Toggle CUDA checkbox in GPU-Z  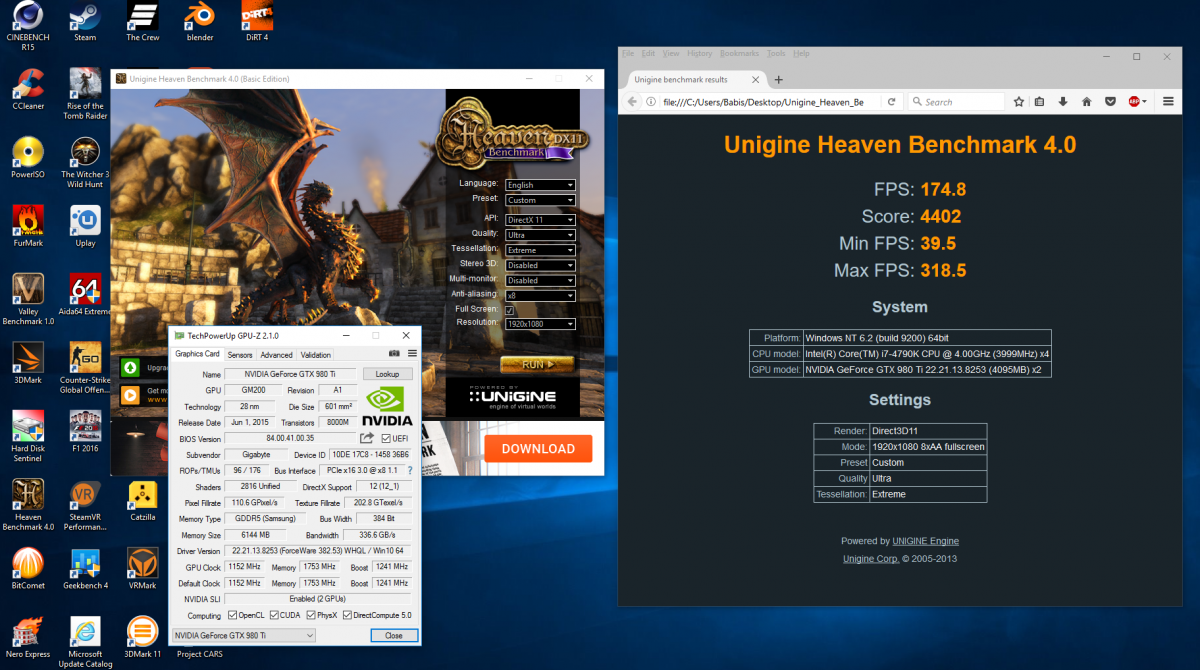[274, 616]
